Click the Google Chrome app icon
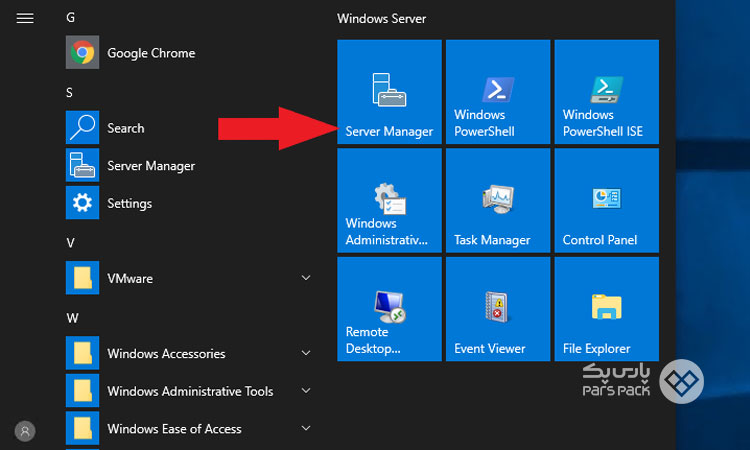 [x=81, y=53]
